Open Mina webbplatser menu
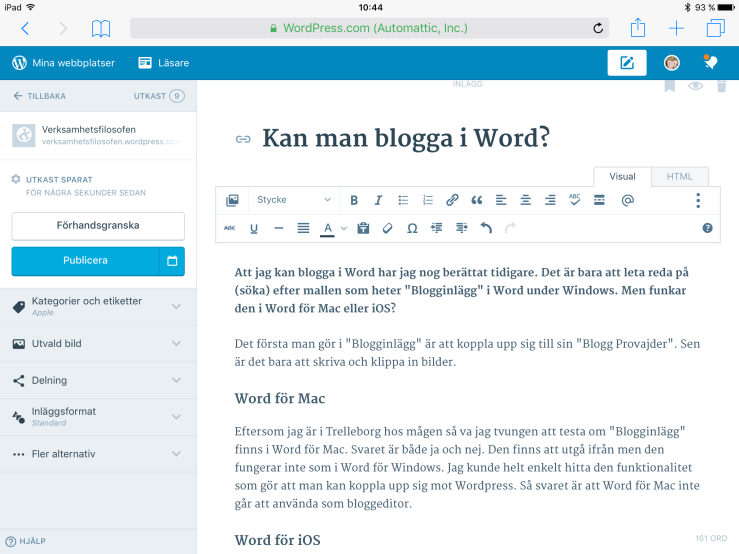 [63, 63]
